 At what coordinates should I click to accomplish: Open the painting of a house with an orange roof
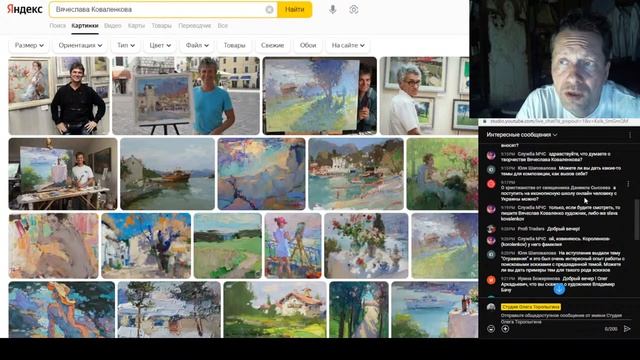[275, 309]
